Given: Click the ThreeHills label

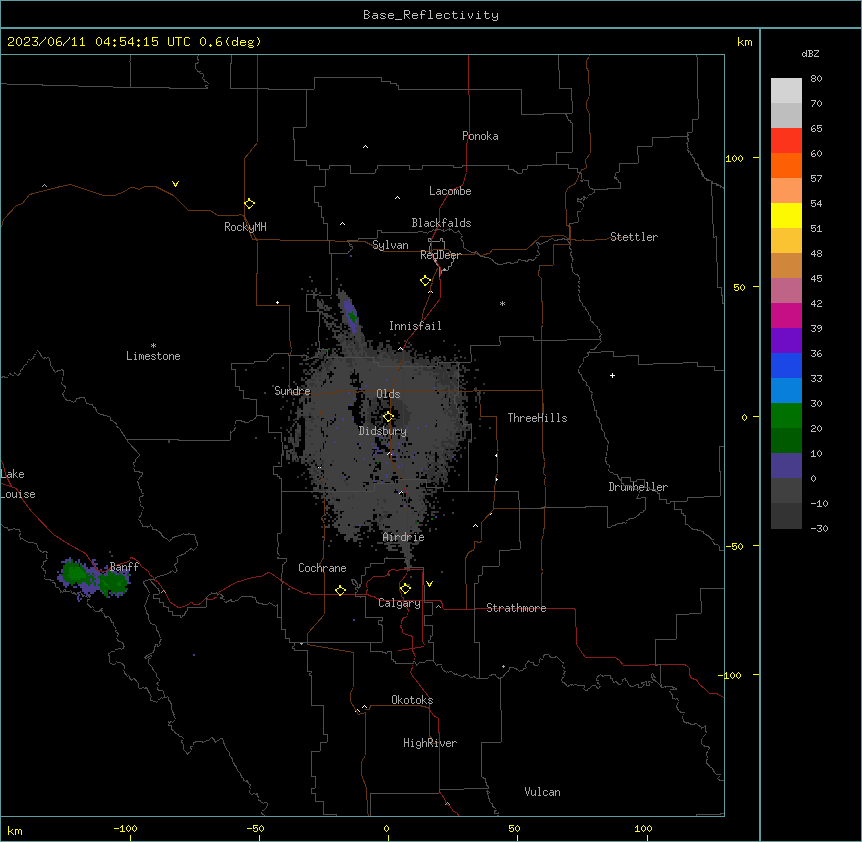Looking at the screenshot, I should point(537,418).
